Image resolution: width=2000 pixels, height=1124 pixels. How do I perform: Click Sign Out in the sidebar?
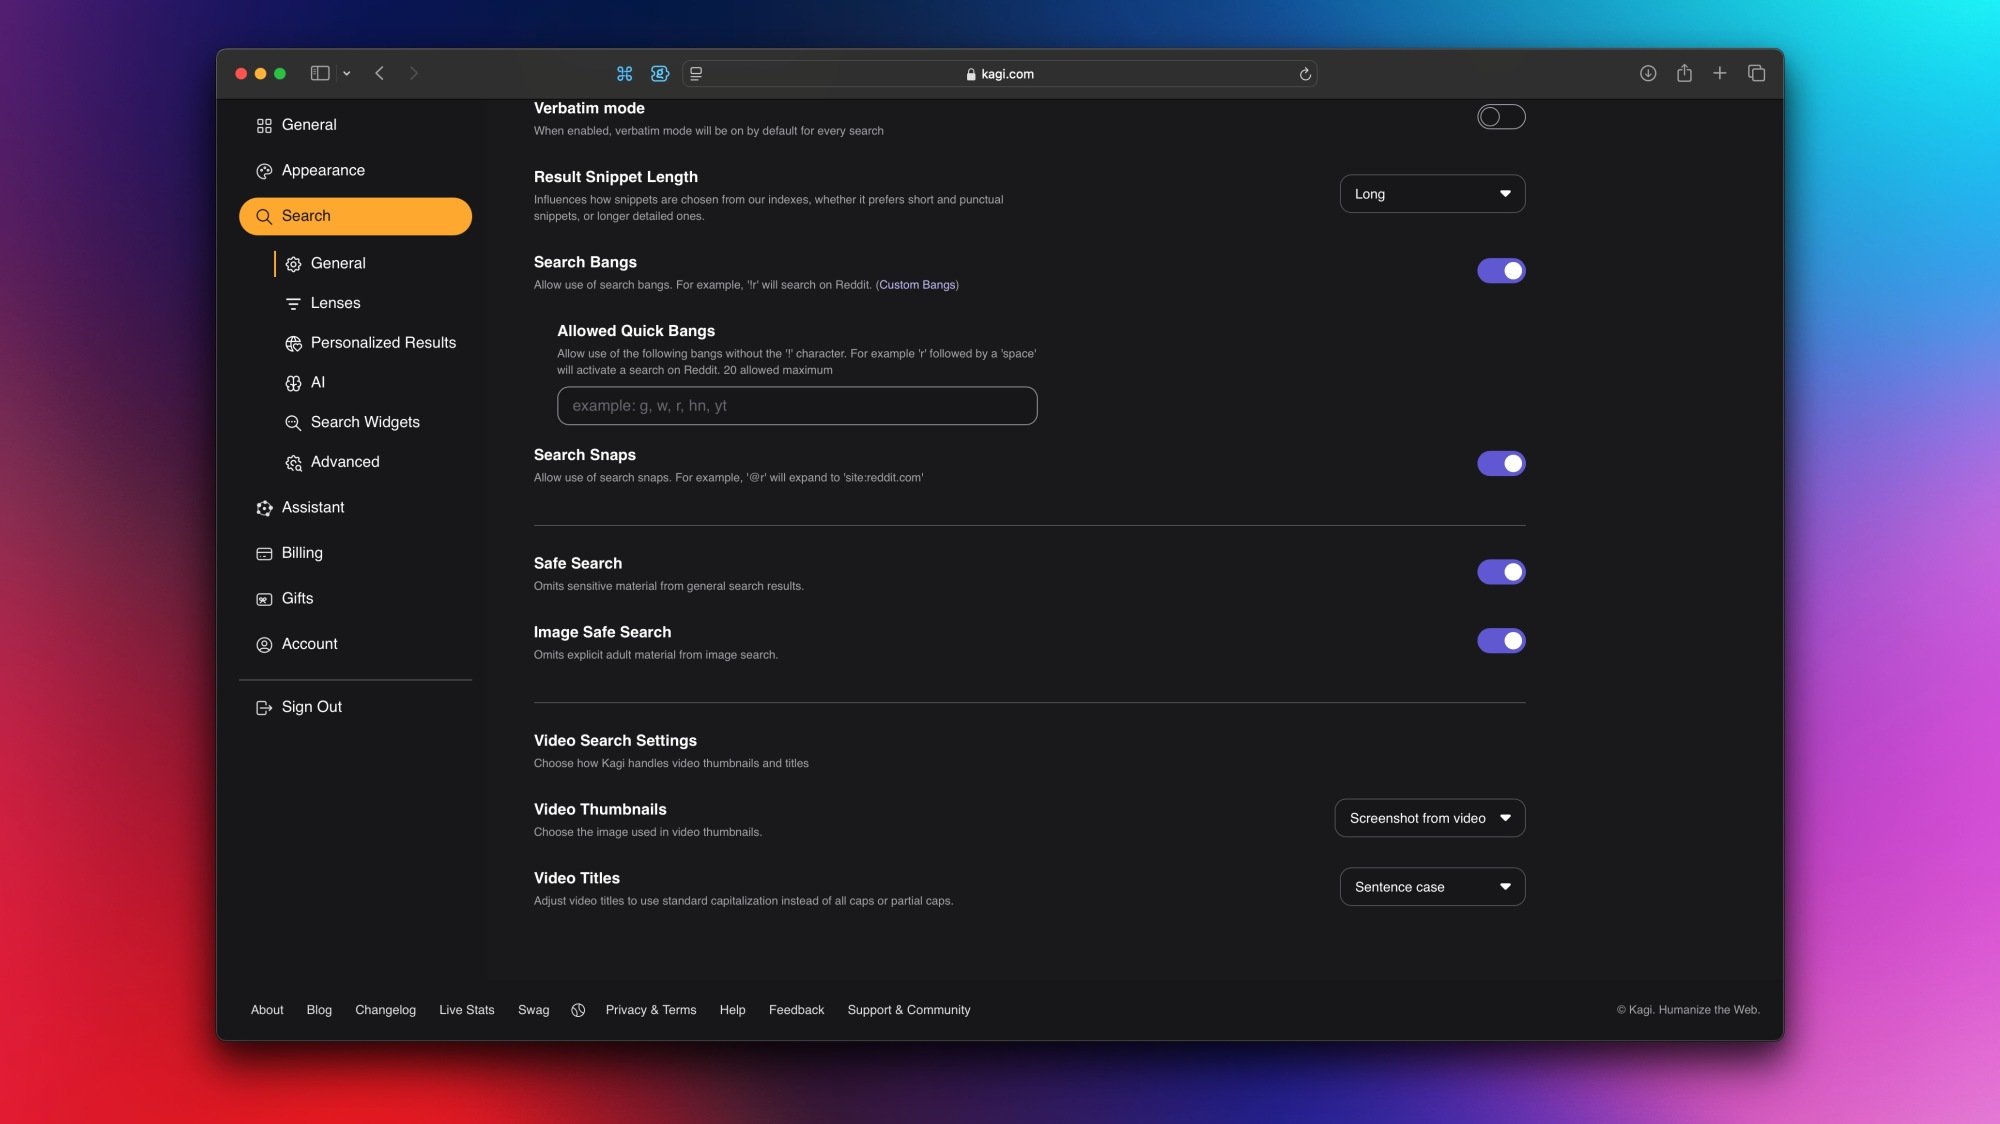(355, 707)
